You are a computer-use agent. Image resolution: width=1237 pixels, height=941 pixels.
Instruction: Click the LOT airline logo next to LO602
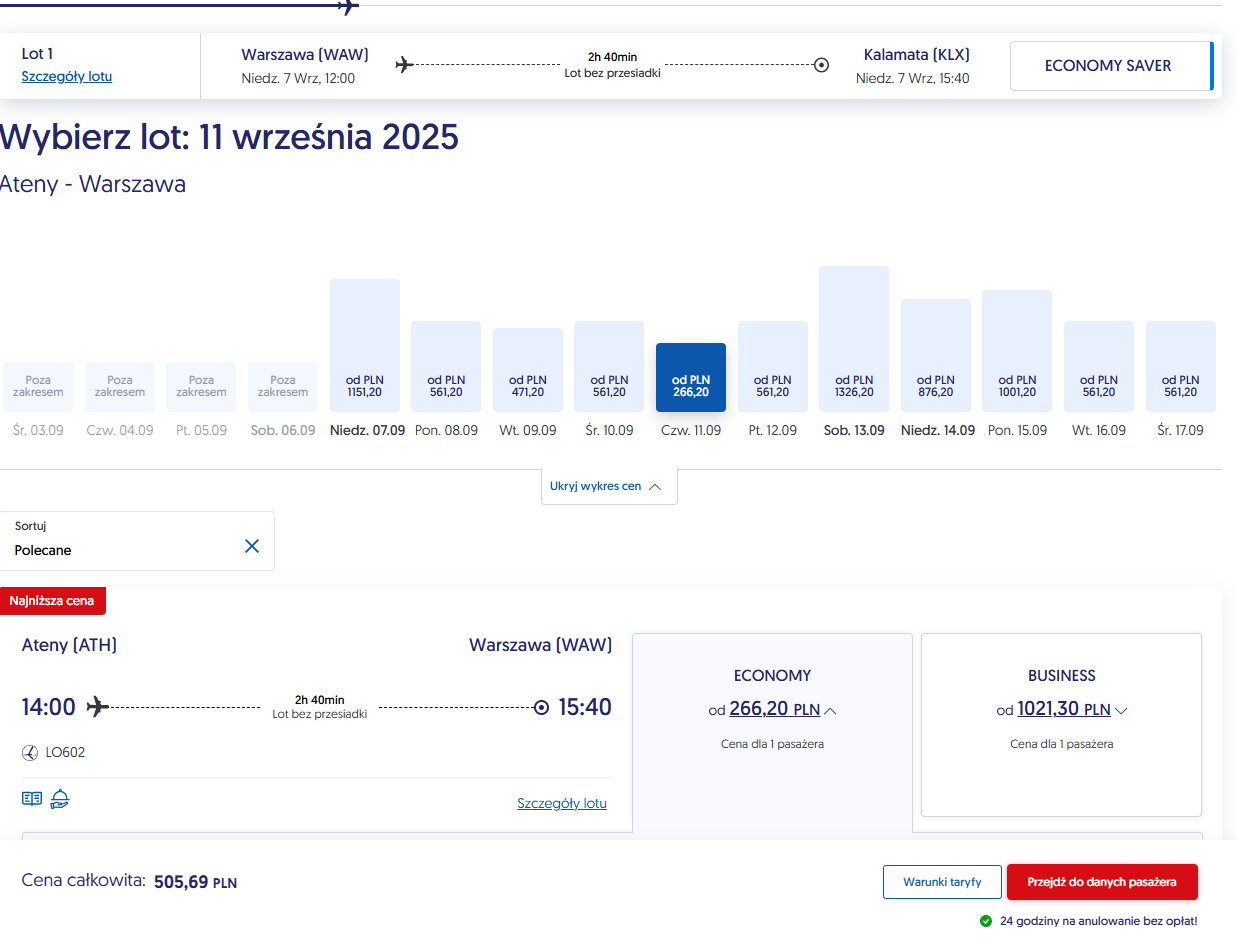[30, 752]
